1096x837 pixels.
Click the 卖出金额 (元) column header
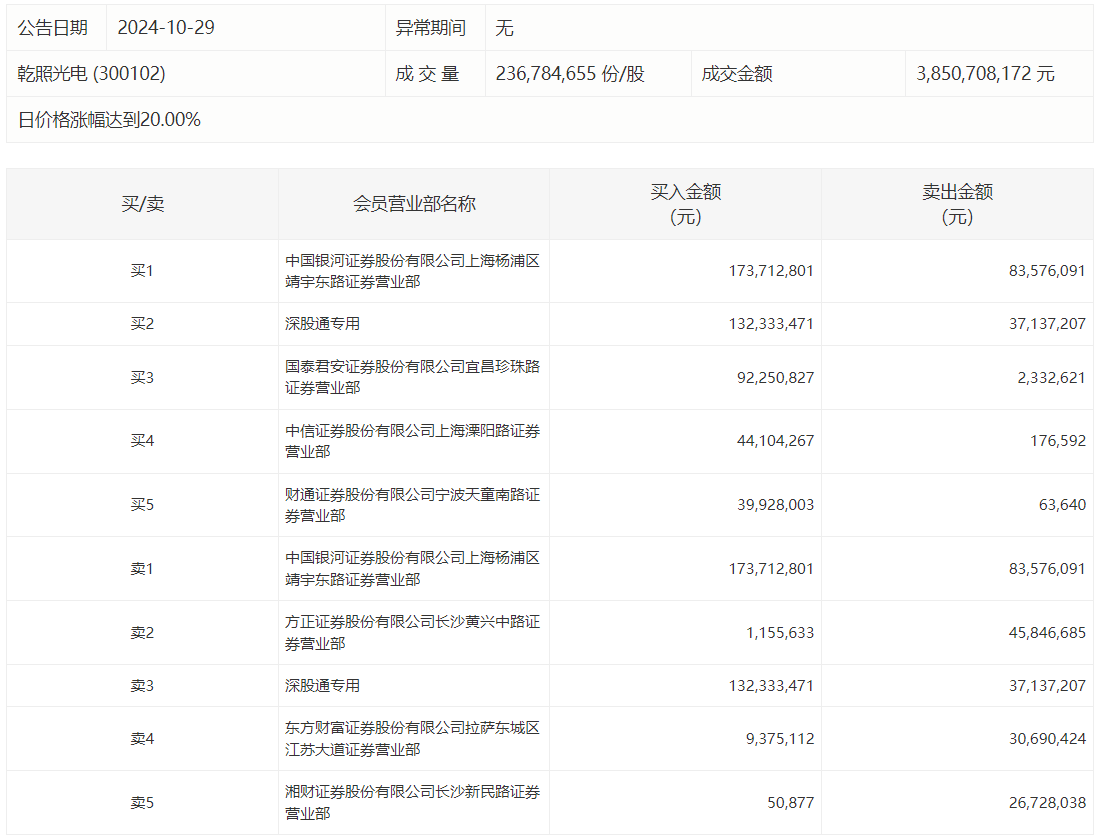click(x=958, y=203)
